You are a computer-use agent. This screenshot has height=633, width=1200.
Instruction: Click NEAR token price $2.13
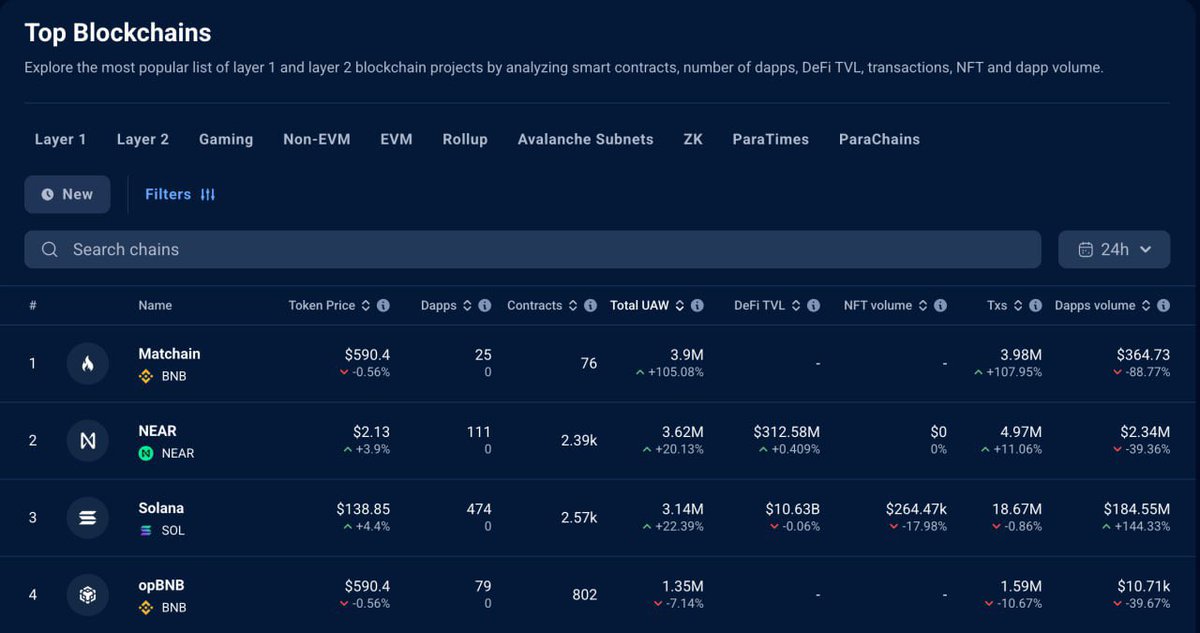[371, 432]
